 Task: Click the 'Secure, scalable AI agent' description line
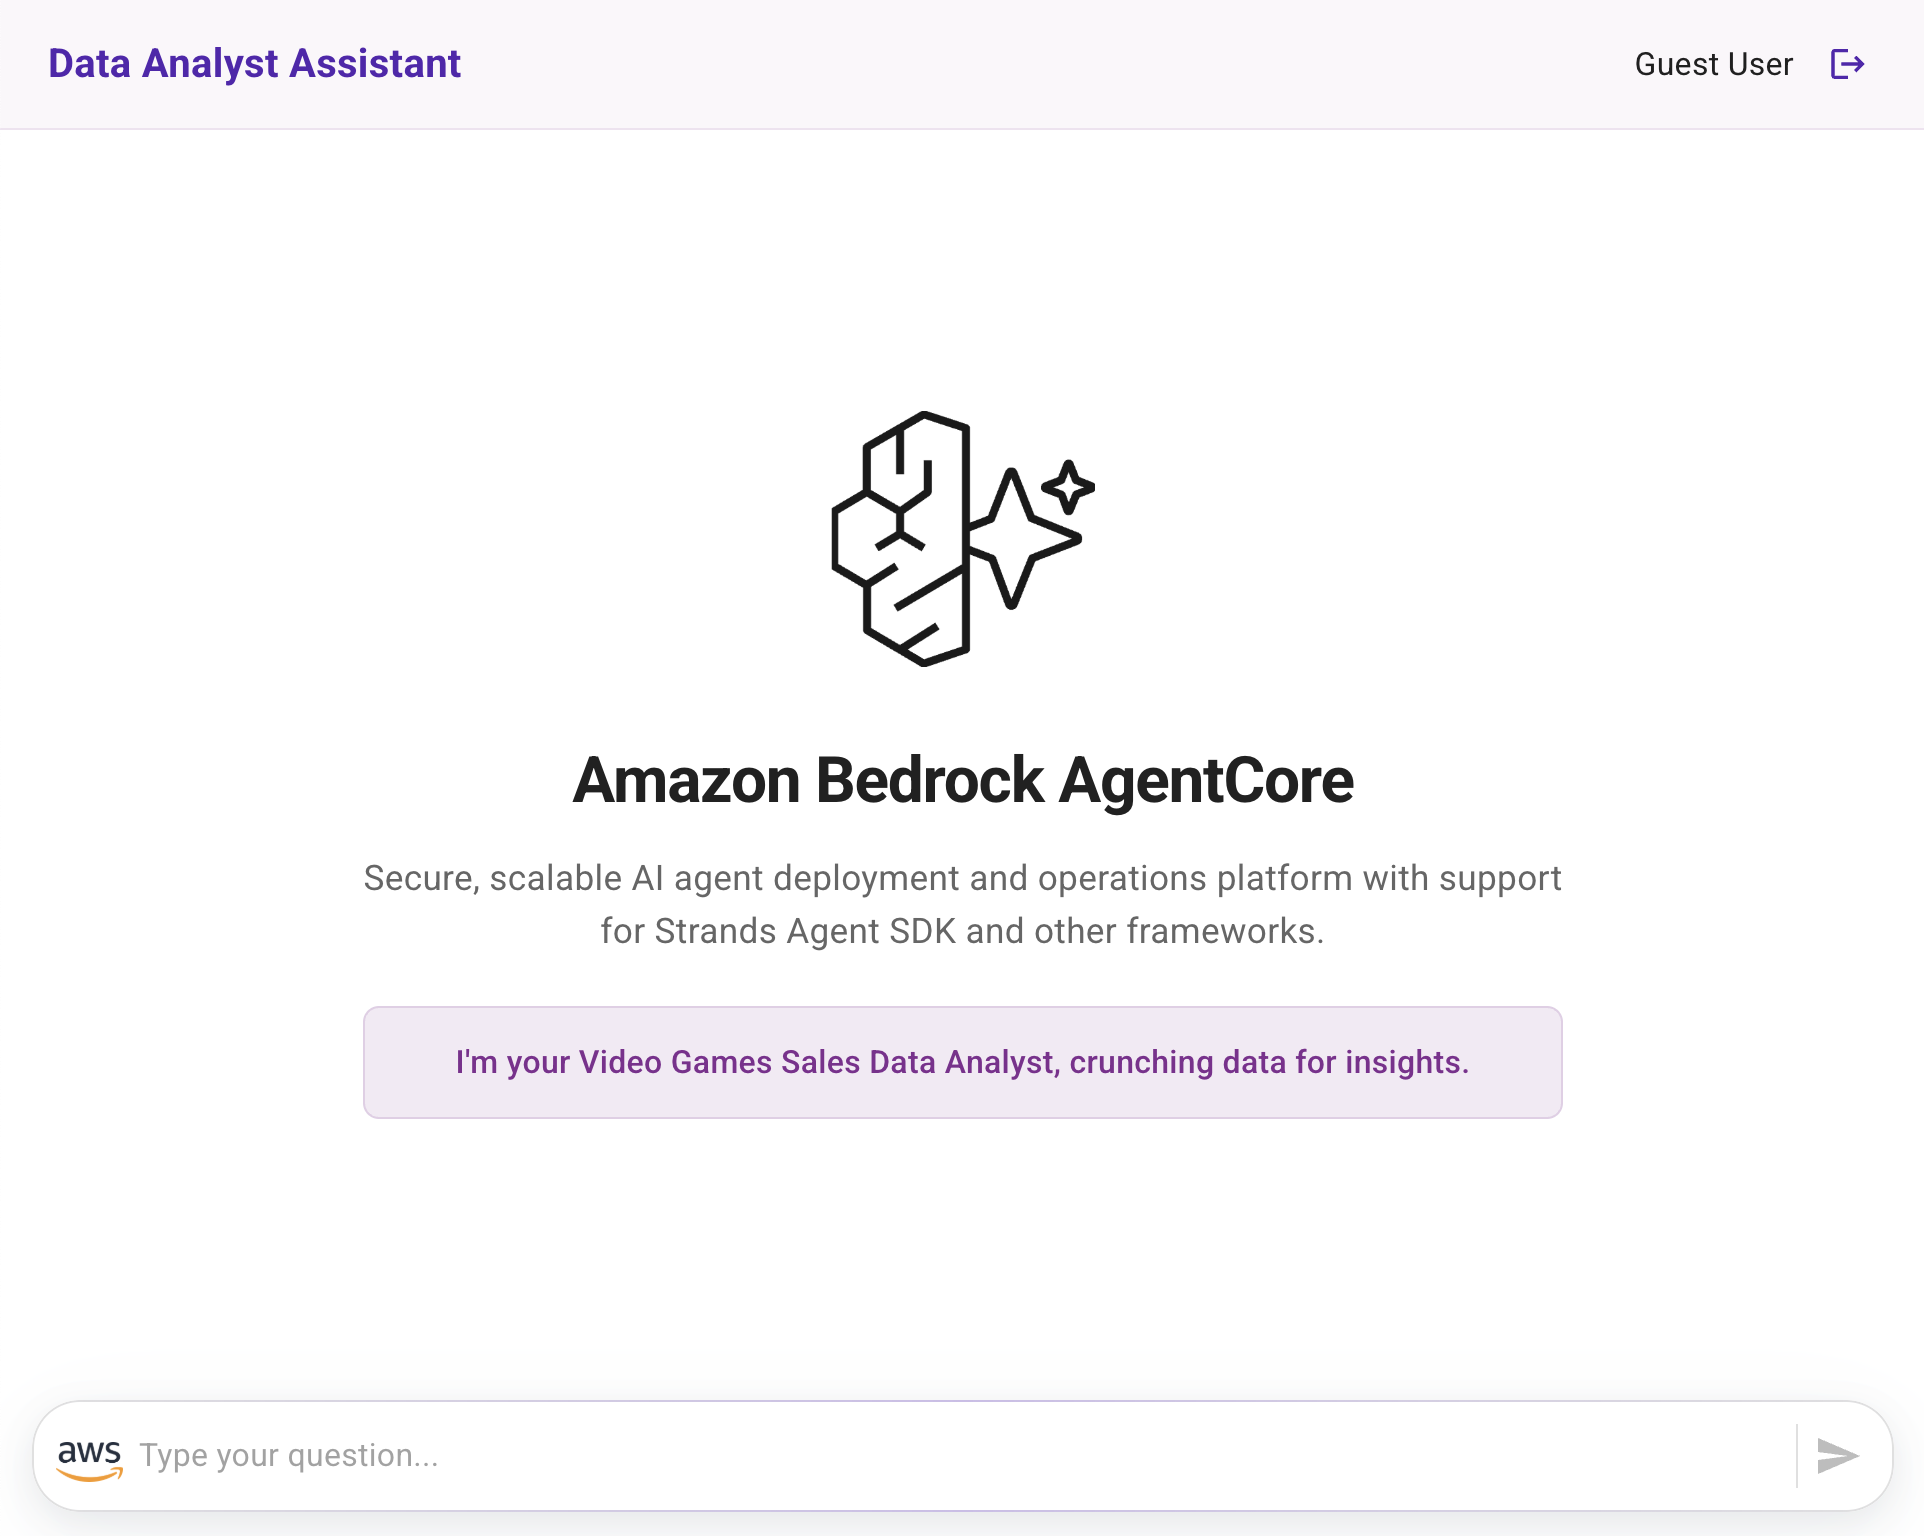click(963, 878)
